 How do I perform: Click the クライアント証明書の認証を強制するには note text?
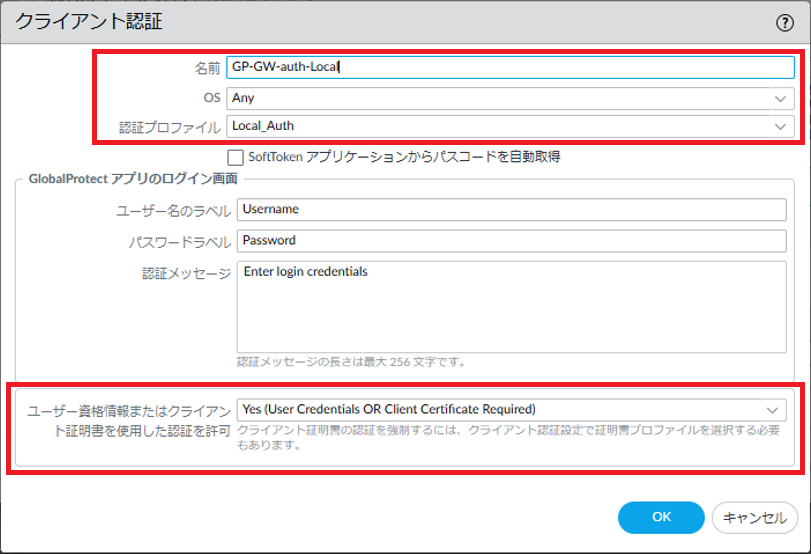(508, 438)
